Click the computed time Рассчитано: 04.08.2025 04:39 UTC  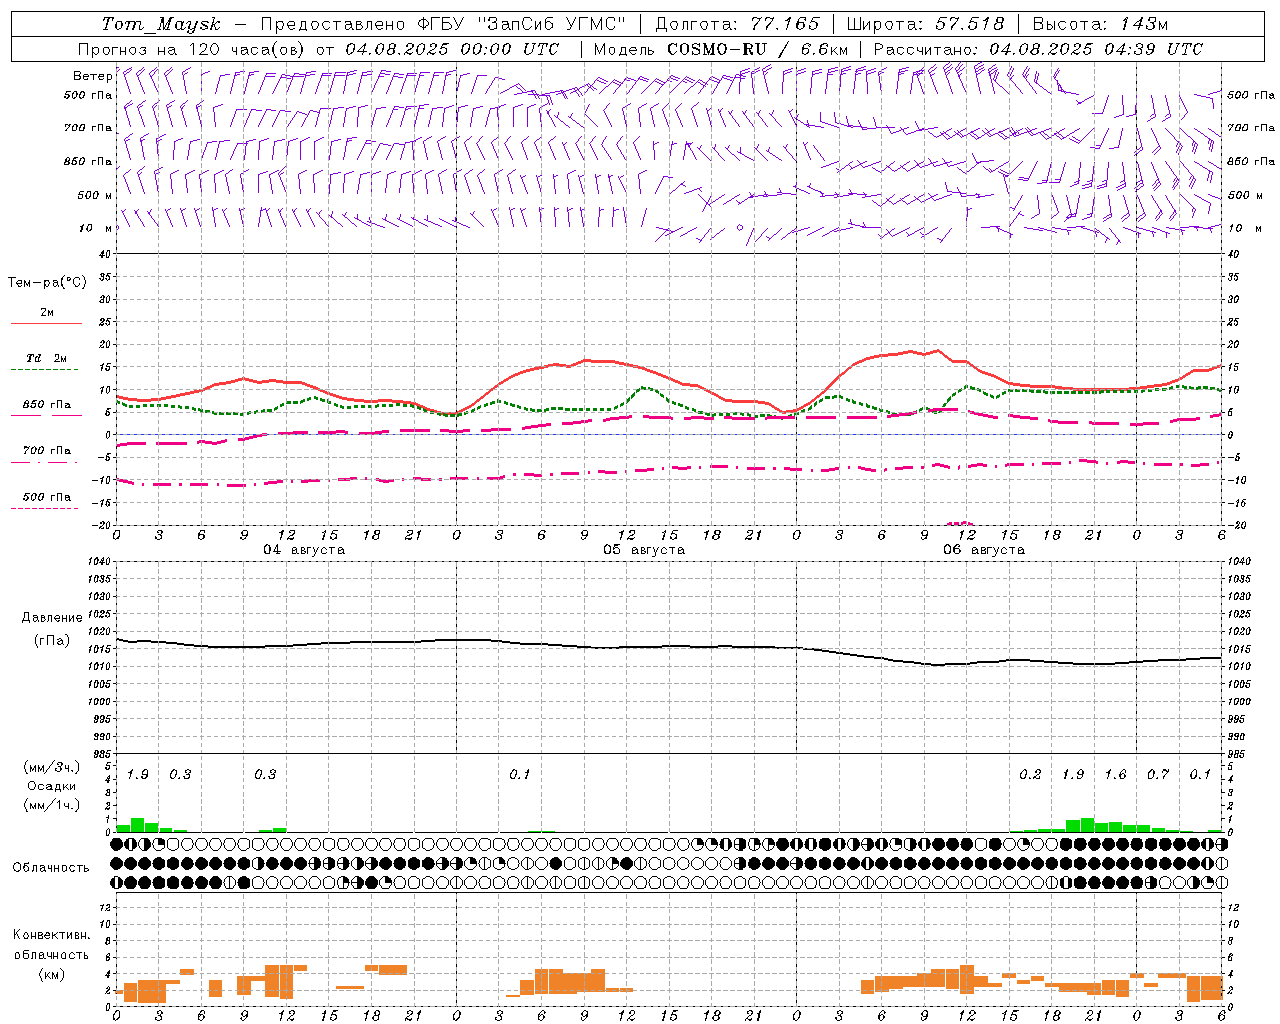point(1038,49)
